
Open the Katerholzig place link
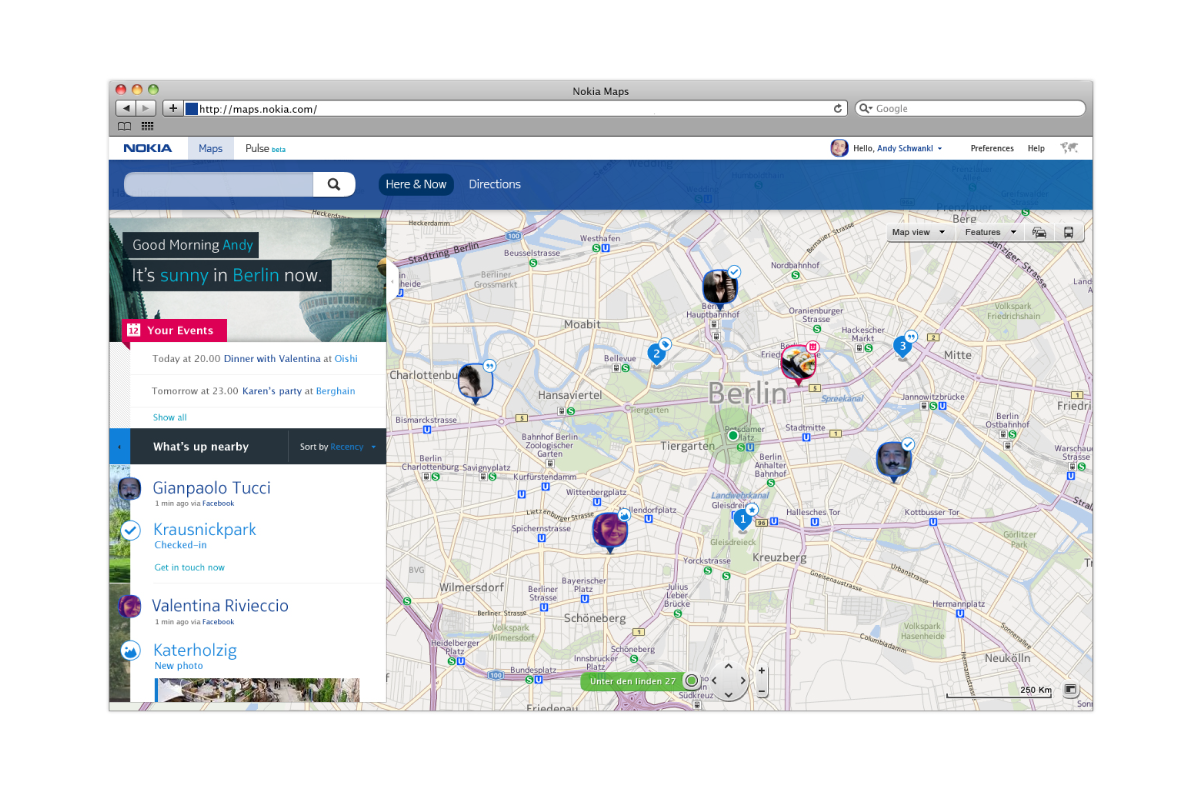coord(195,650)
